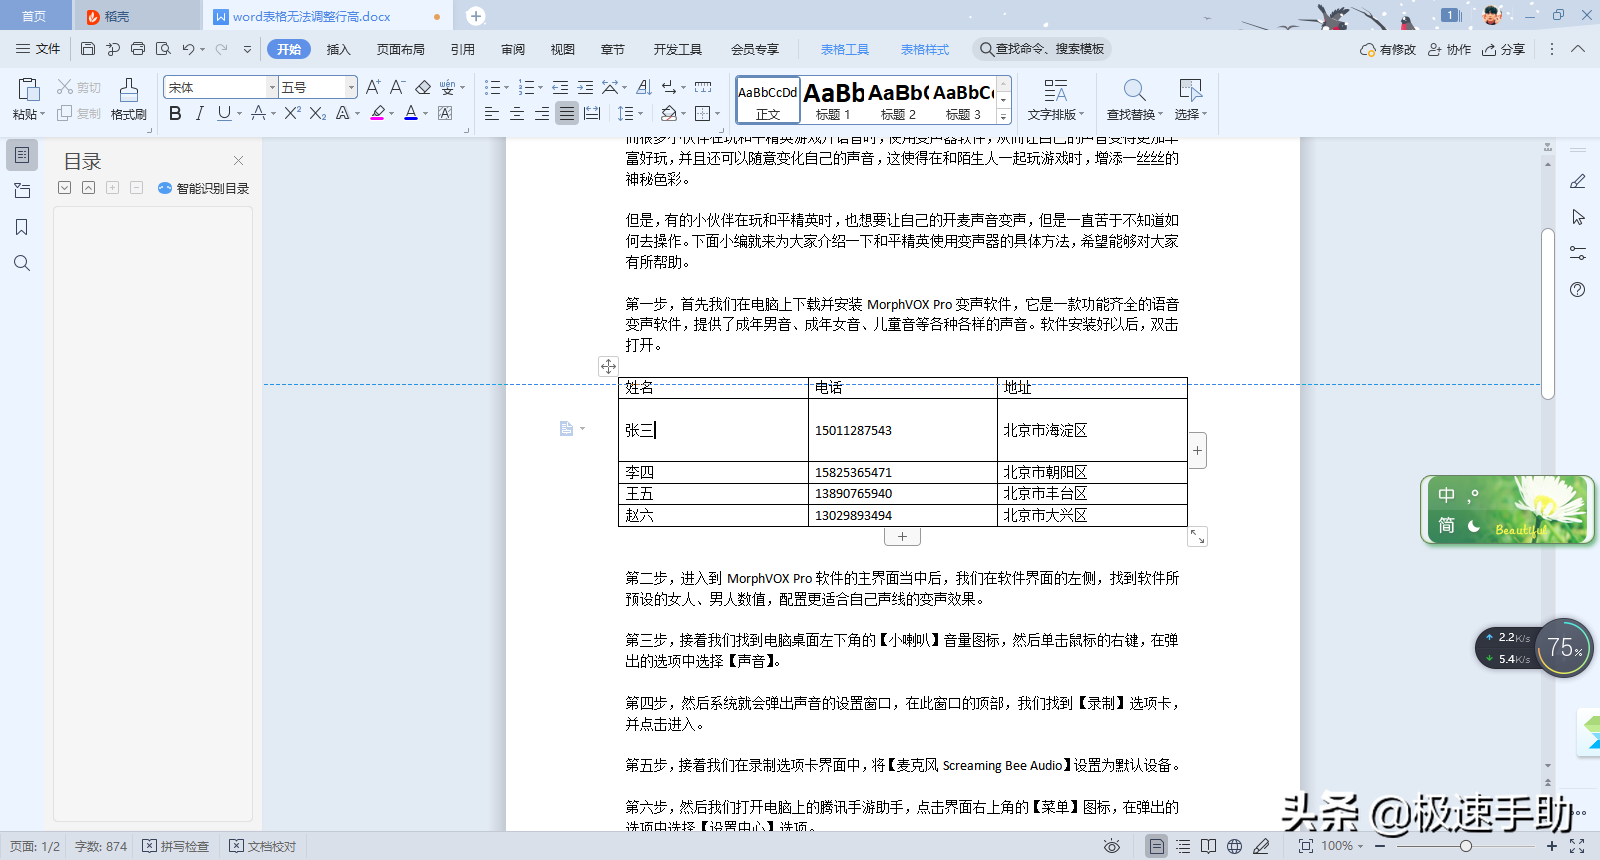Click the superscript X² icon
The width and height of the screenshot is (1600, 860).
(292, 114)
